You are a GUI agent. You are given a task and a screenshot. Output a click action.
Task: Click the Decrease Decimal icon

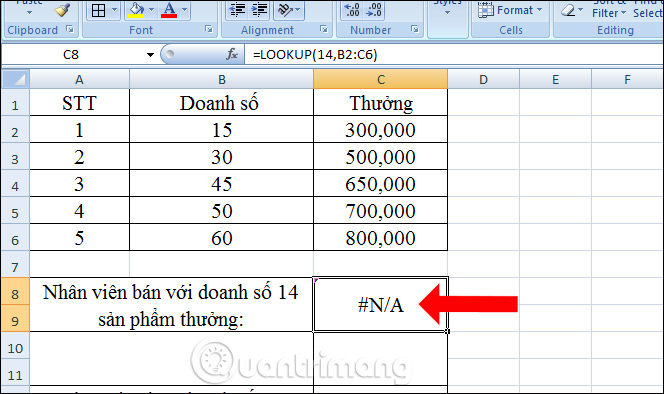coord(374,10)
